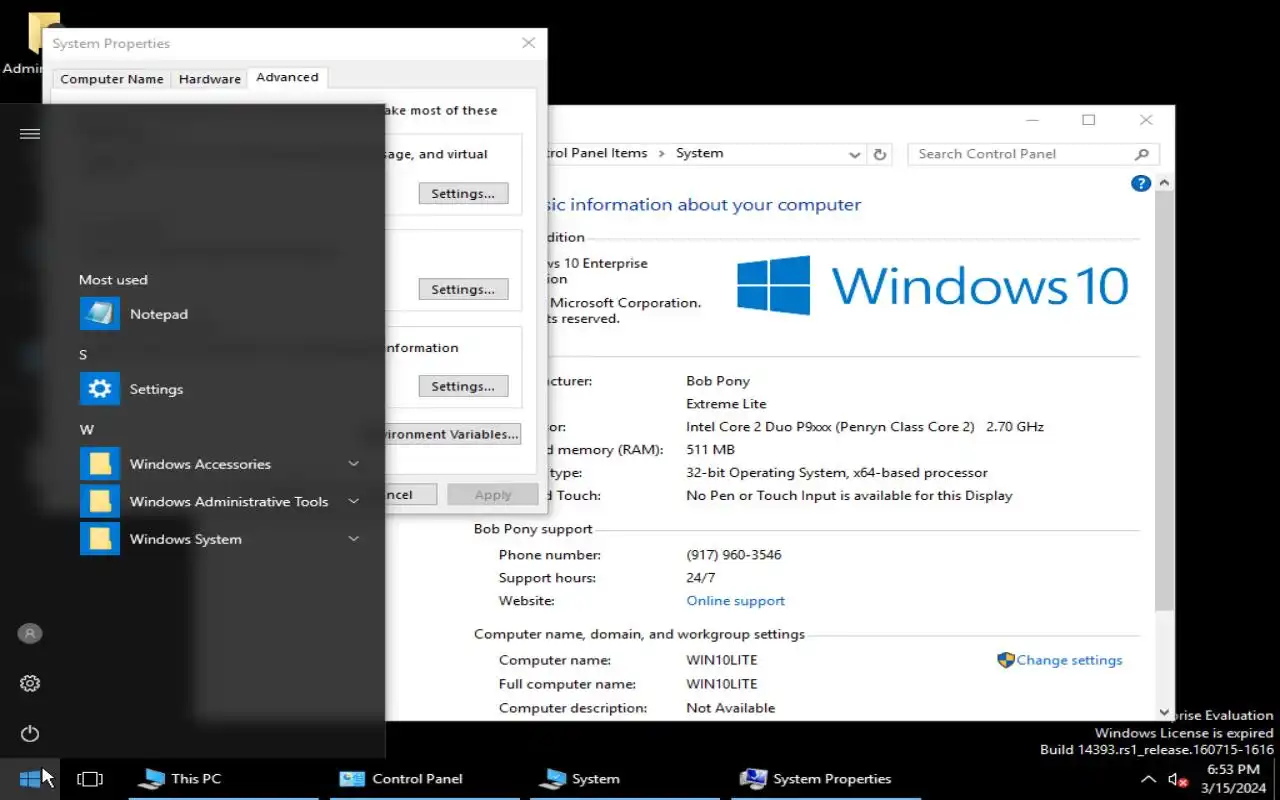Click scroll down arrow in System window

(1165, 712)
